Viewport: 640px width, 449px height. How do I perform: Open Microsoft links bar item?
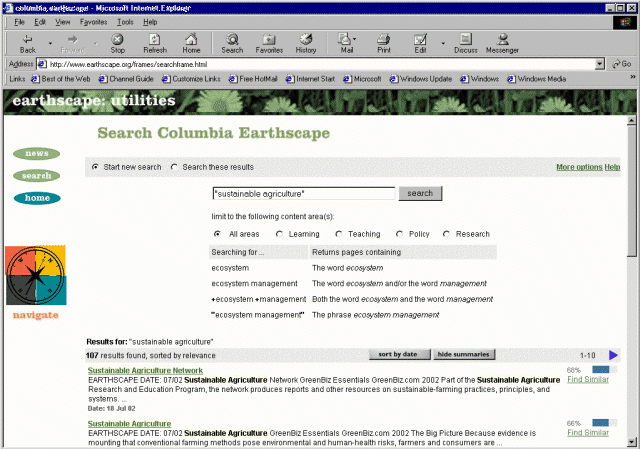click(x=362, y=79)
